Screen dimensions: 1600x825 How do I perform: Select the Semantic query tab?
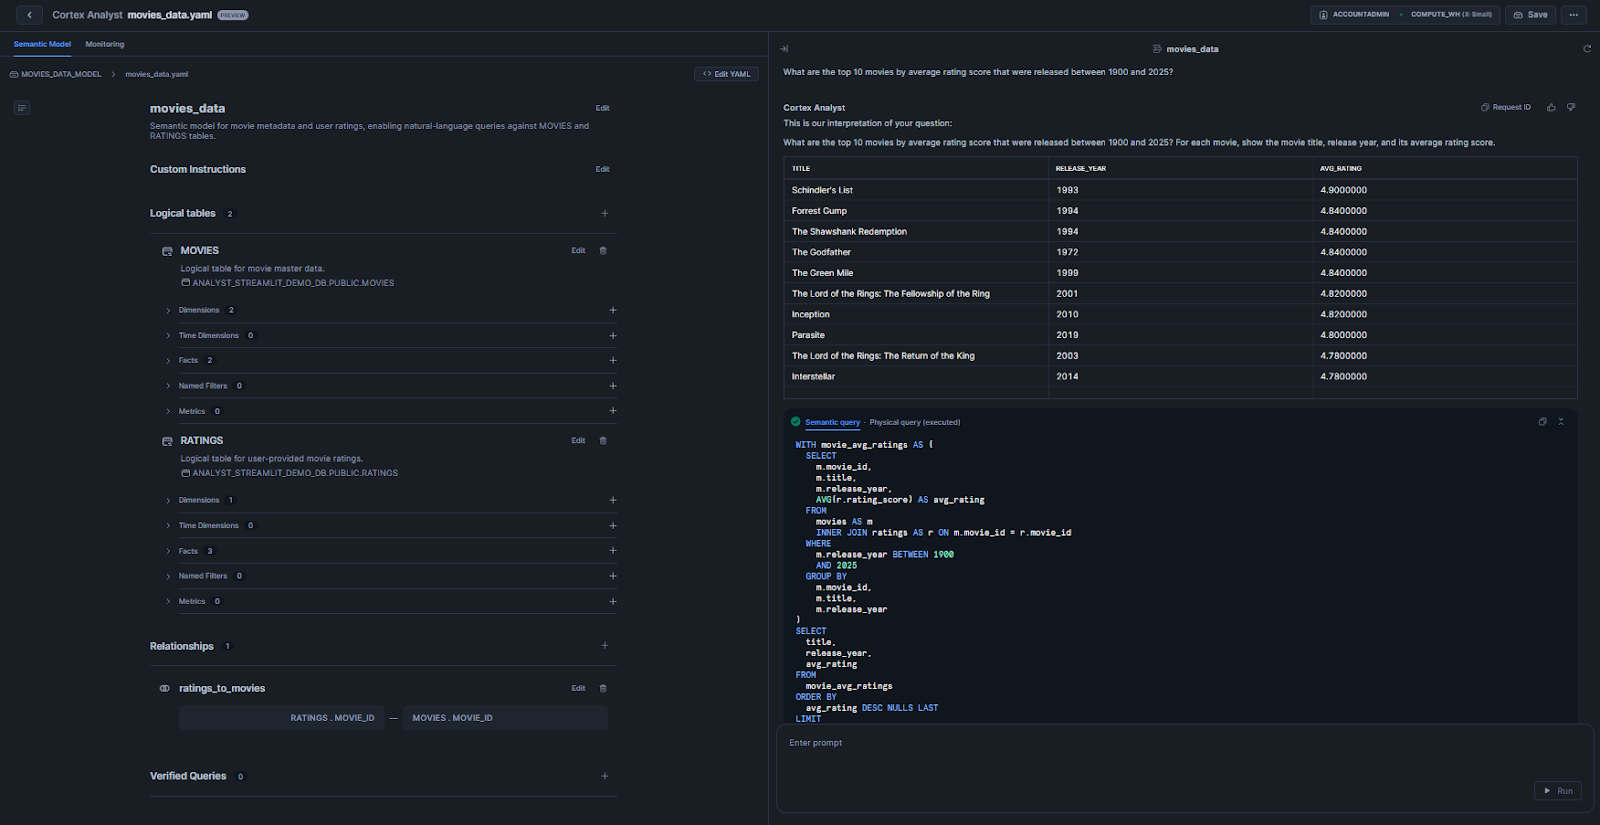(x=832, y=422)
